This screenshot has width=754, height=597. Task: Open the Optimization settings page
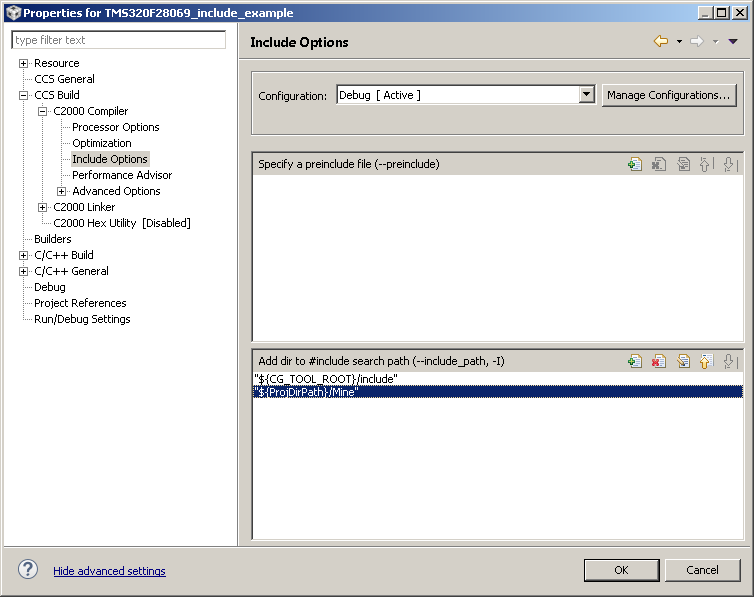click(x=101, y=143)
